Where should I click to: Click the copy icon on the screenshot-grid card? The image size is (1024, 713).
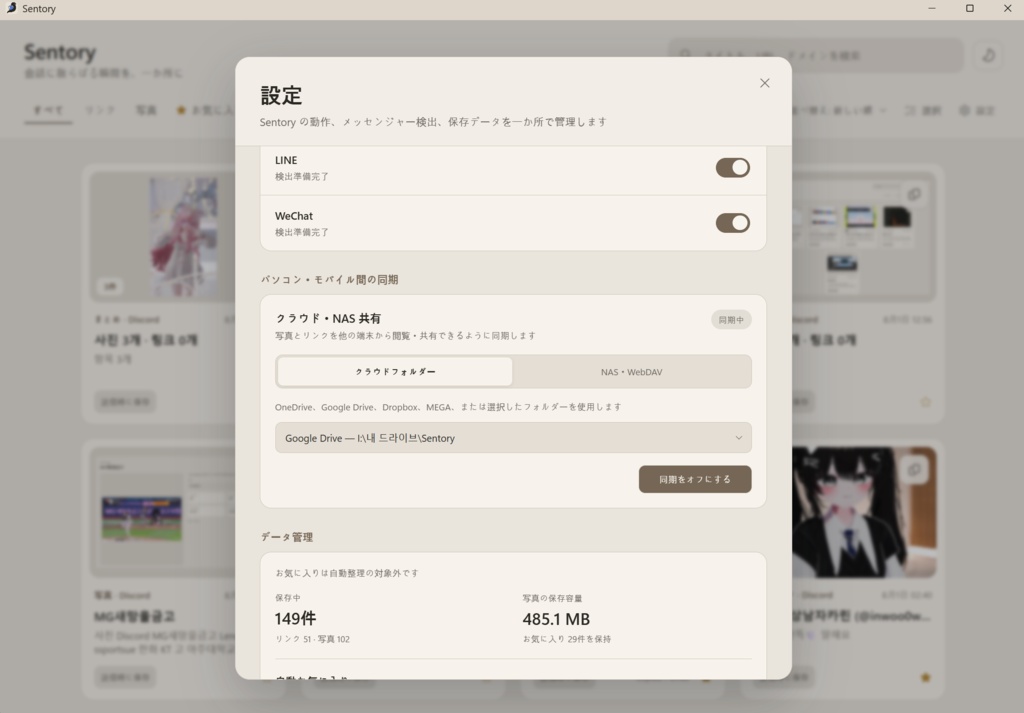tap(914, 194)
